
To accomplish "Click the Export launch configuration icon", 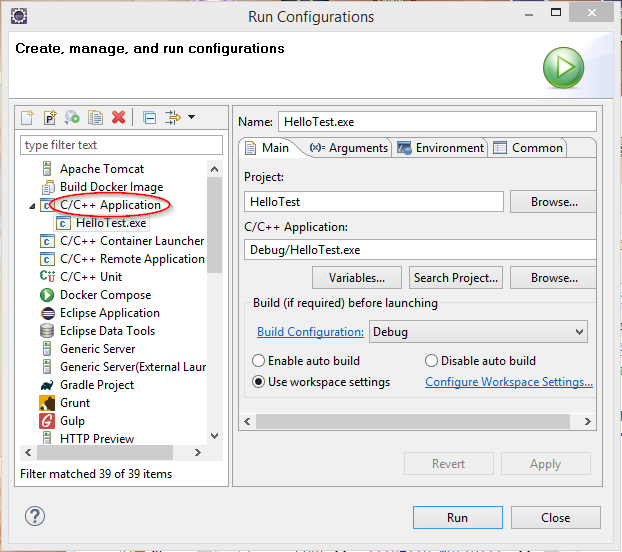I will point(72,117).
